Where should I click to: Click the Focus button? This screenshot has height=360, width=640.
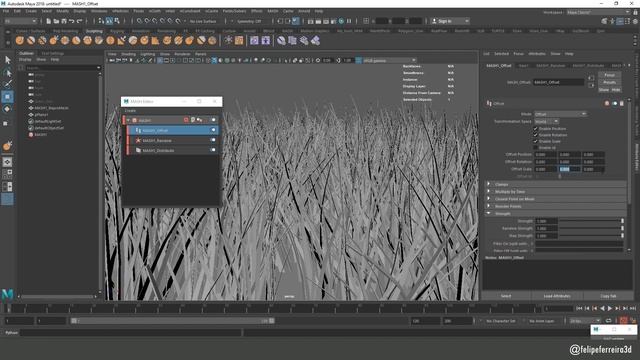coord(609,75)
